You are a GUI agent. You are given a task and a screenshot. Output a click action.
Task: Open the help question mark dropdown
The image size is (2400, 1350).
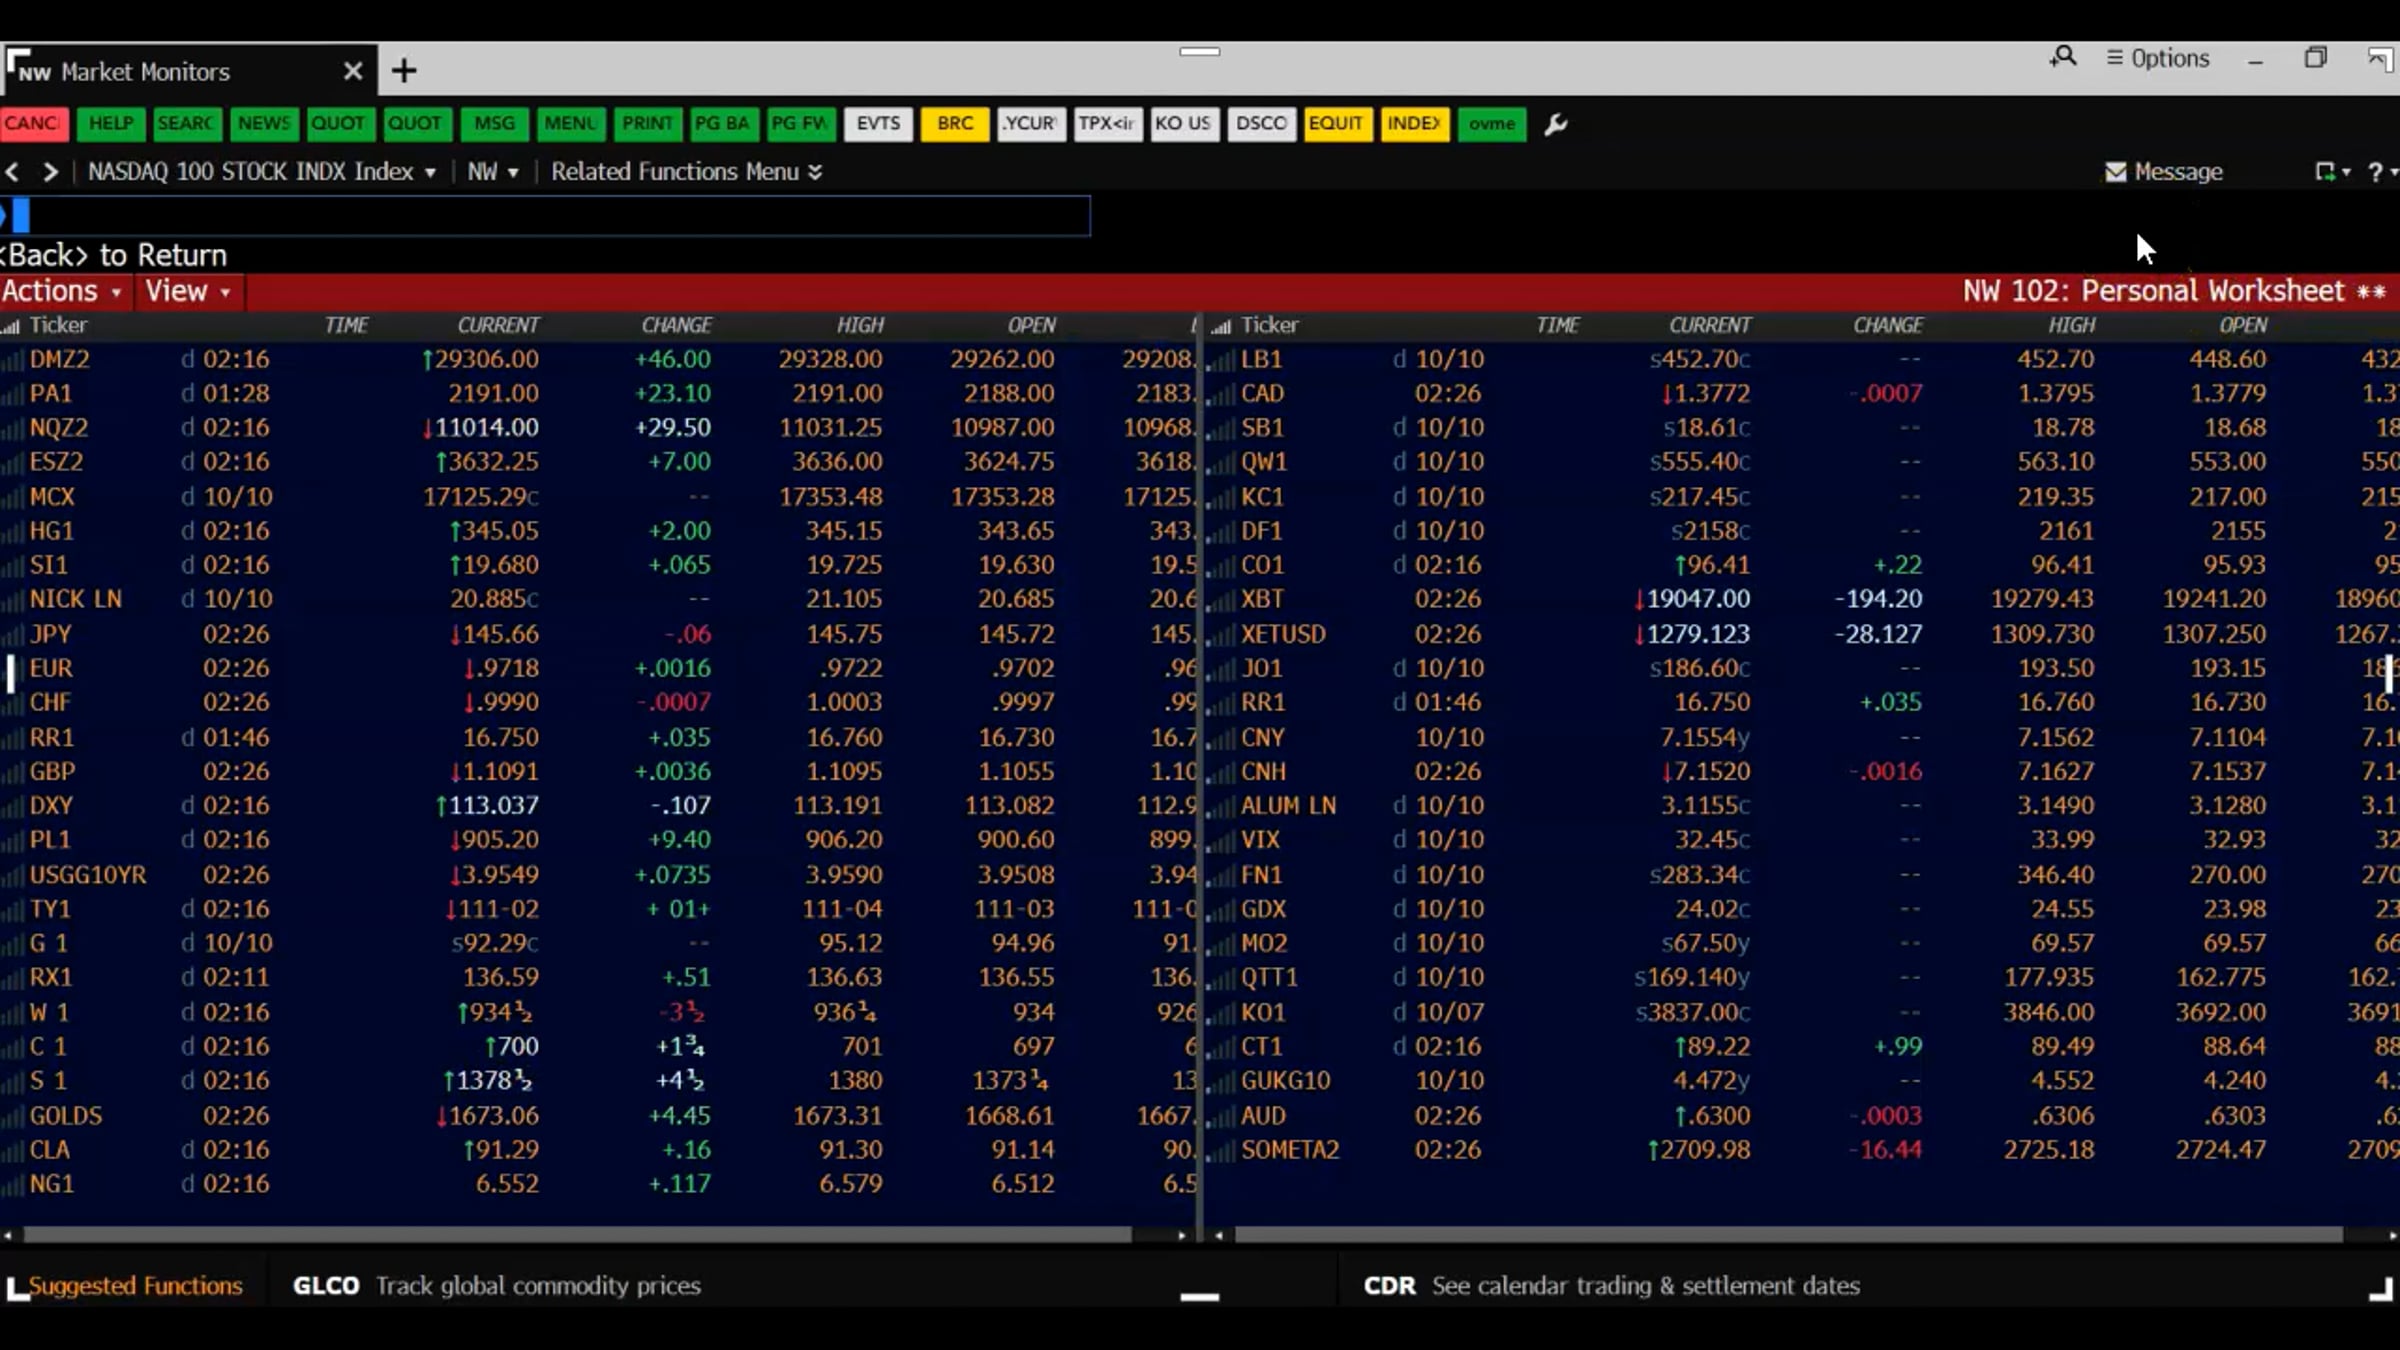(2381, 172)
